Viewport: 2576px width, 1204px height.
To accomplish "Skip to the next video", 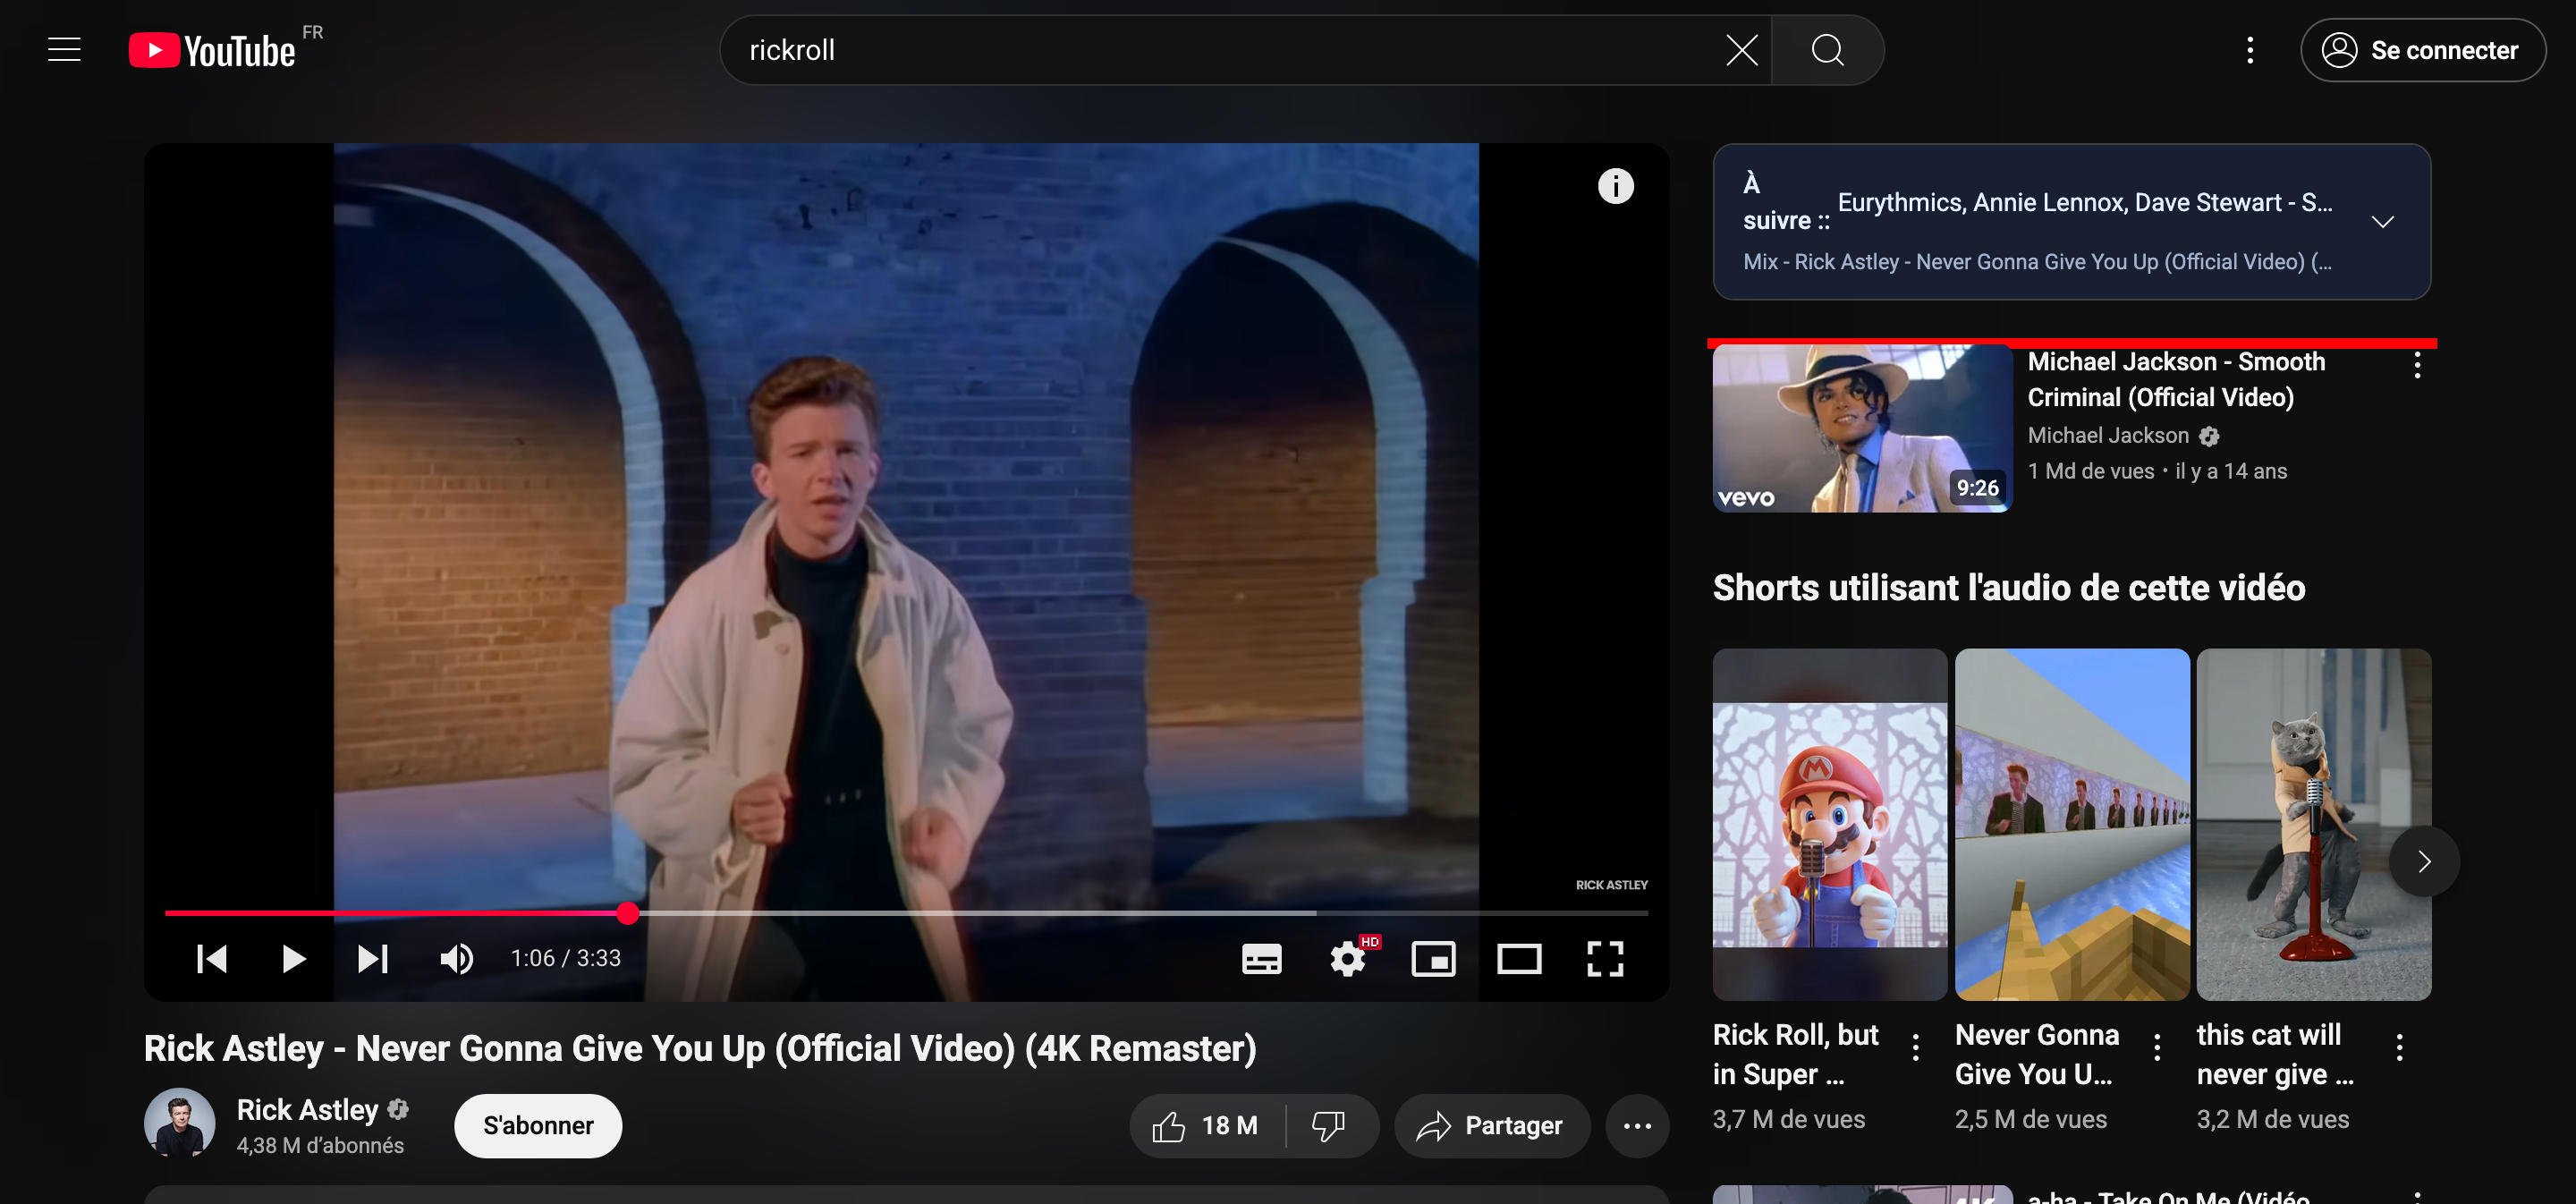I will point(373,958).
